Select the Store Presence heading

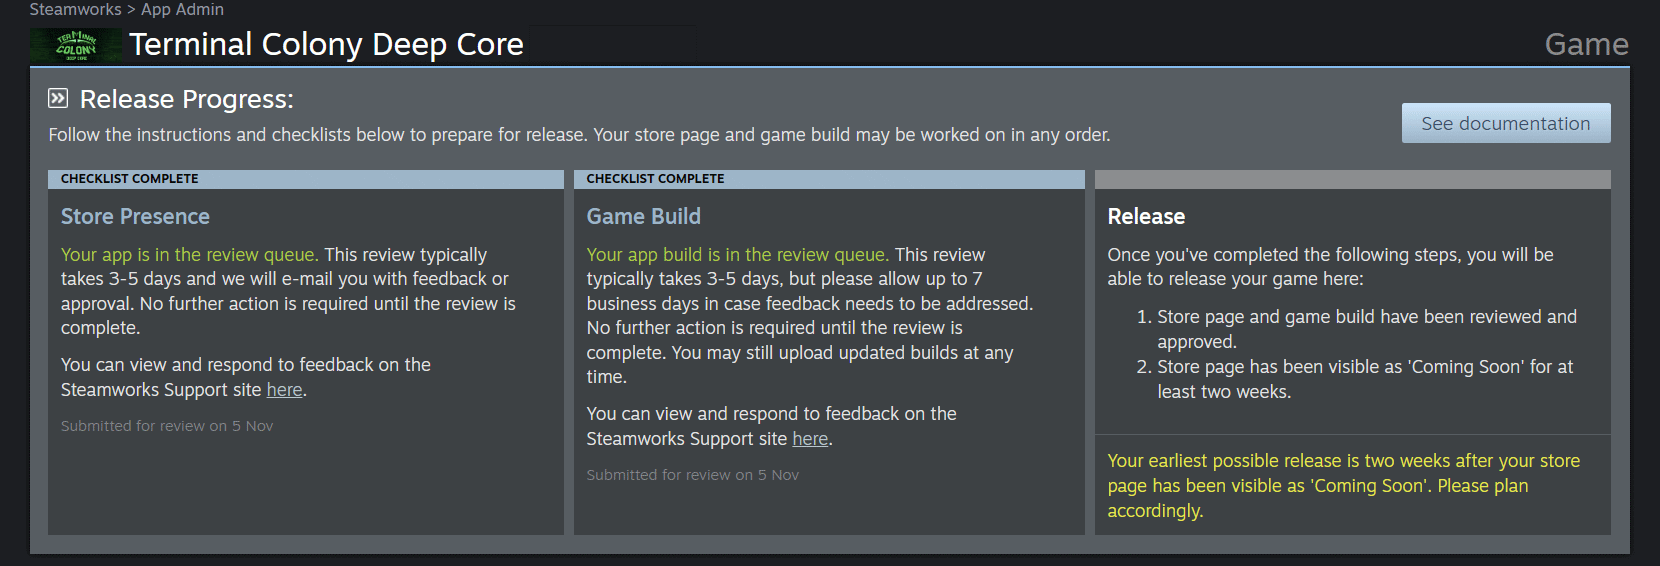(135, 217)
